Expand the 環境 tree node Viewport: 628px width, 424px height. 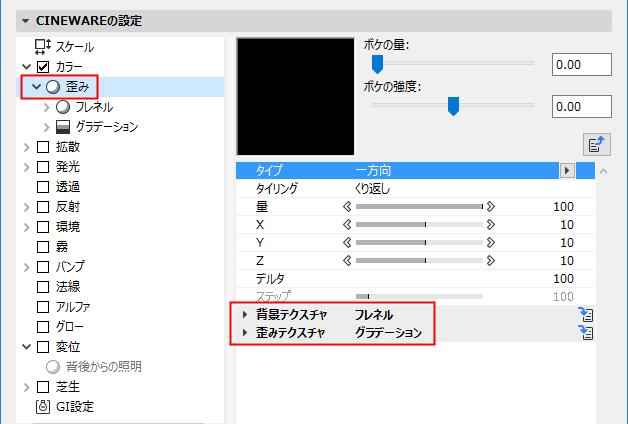pyautogui.click(x=26, y=227)
